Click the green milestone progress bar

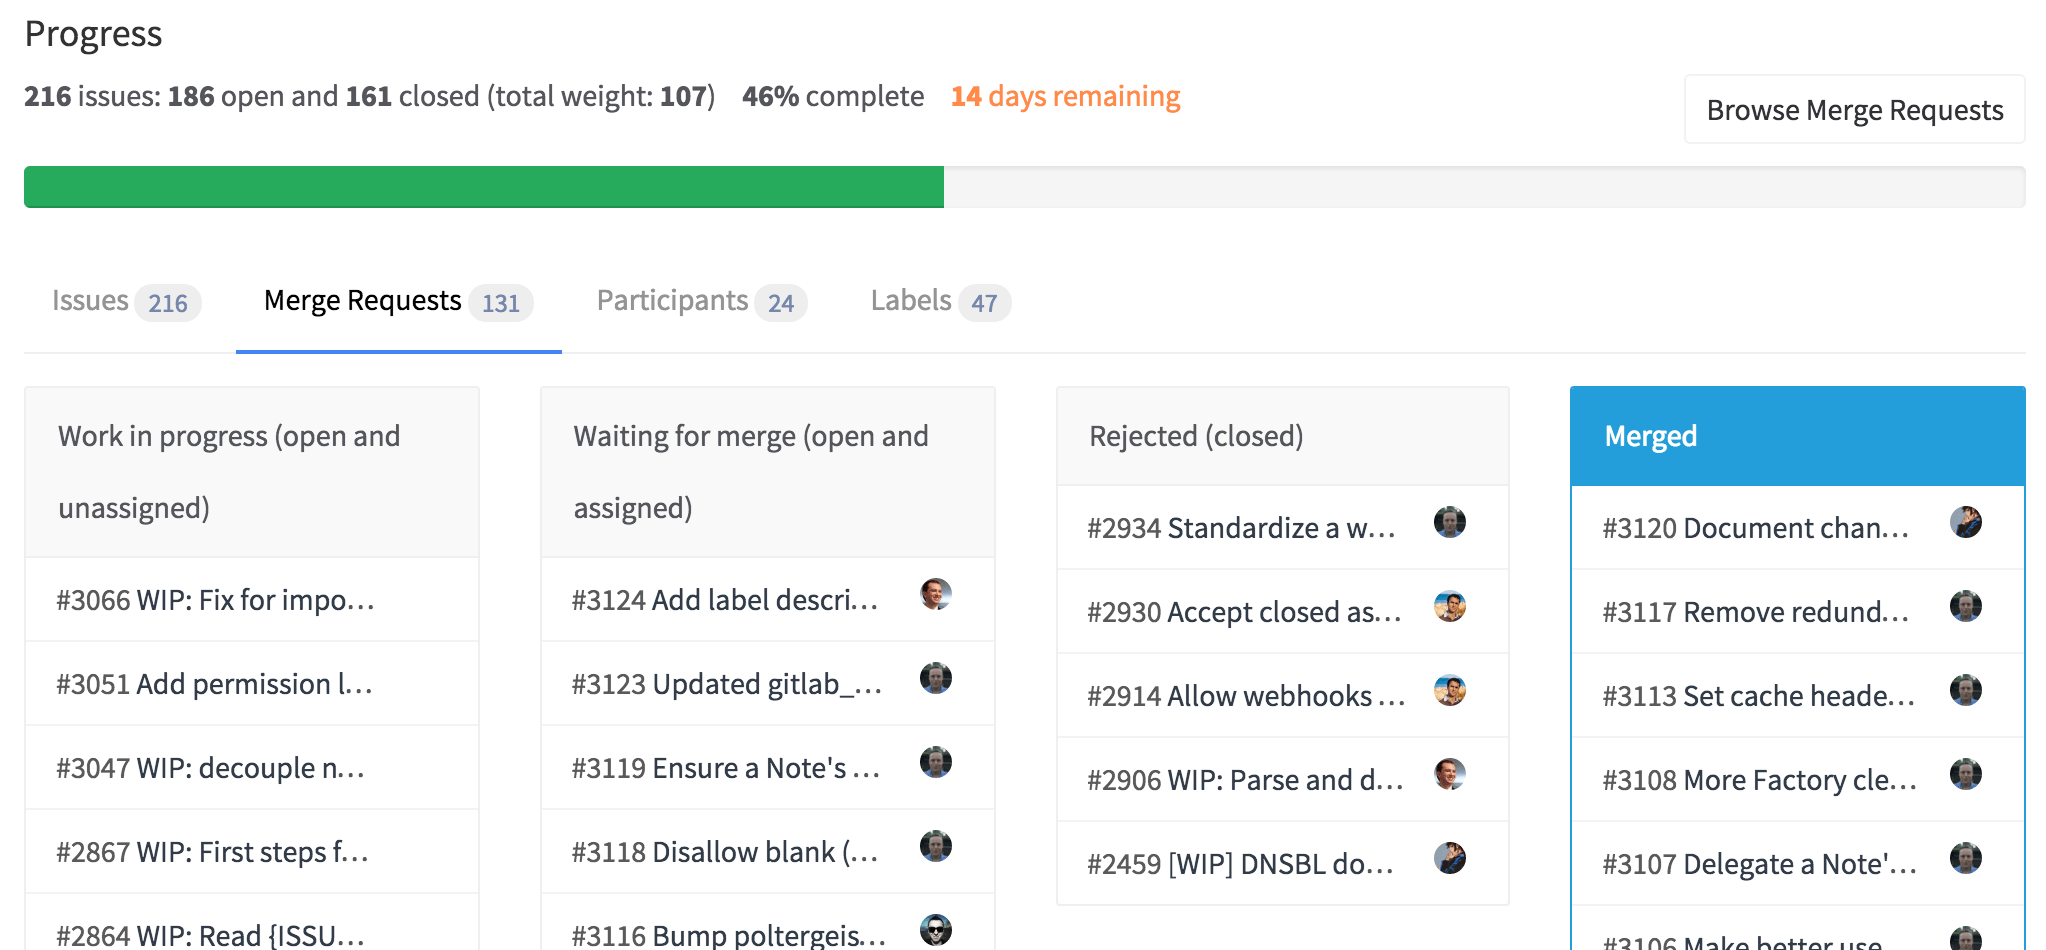tap(484, 187)
